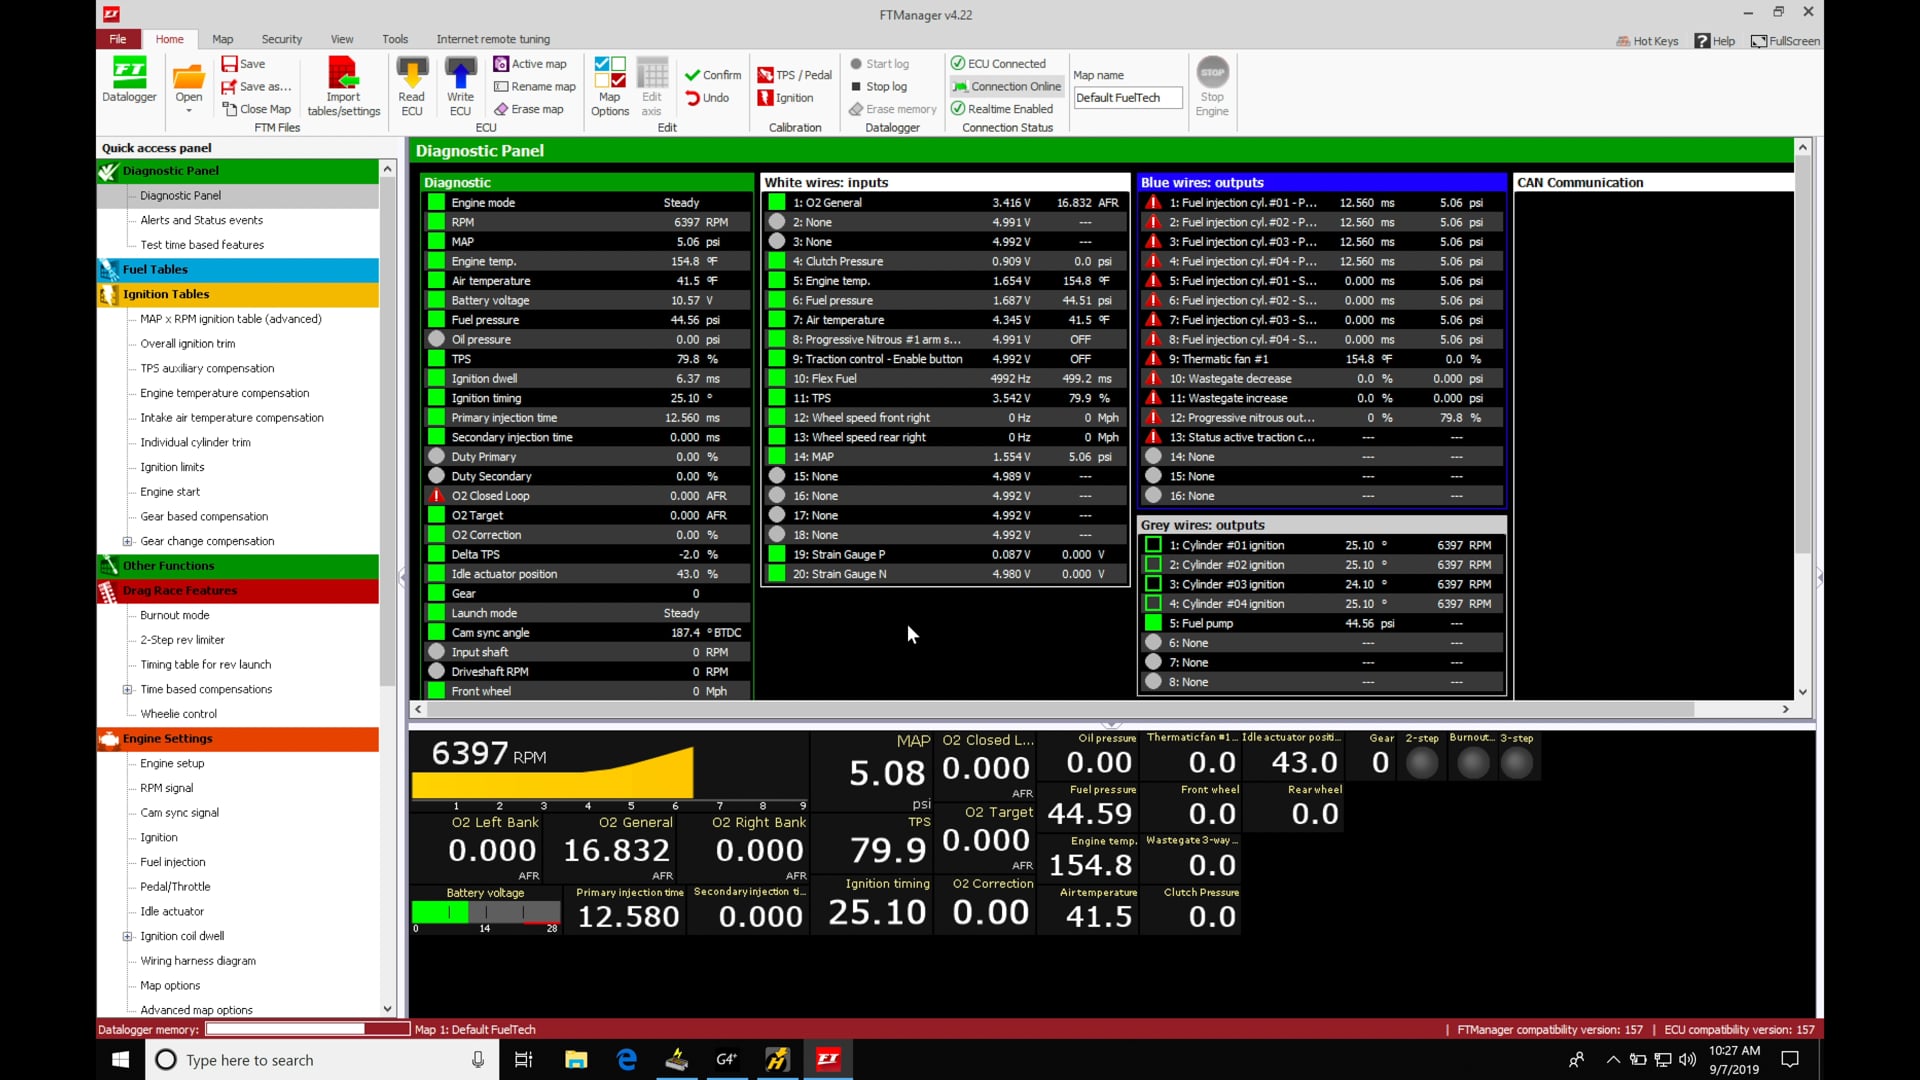This screenshot has height=1080, width=1920.
Task: Open the dropdown arrow under Open
Action: (x=188, y=111)
